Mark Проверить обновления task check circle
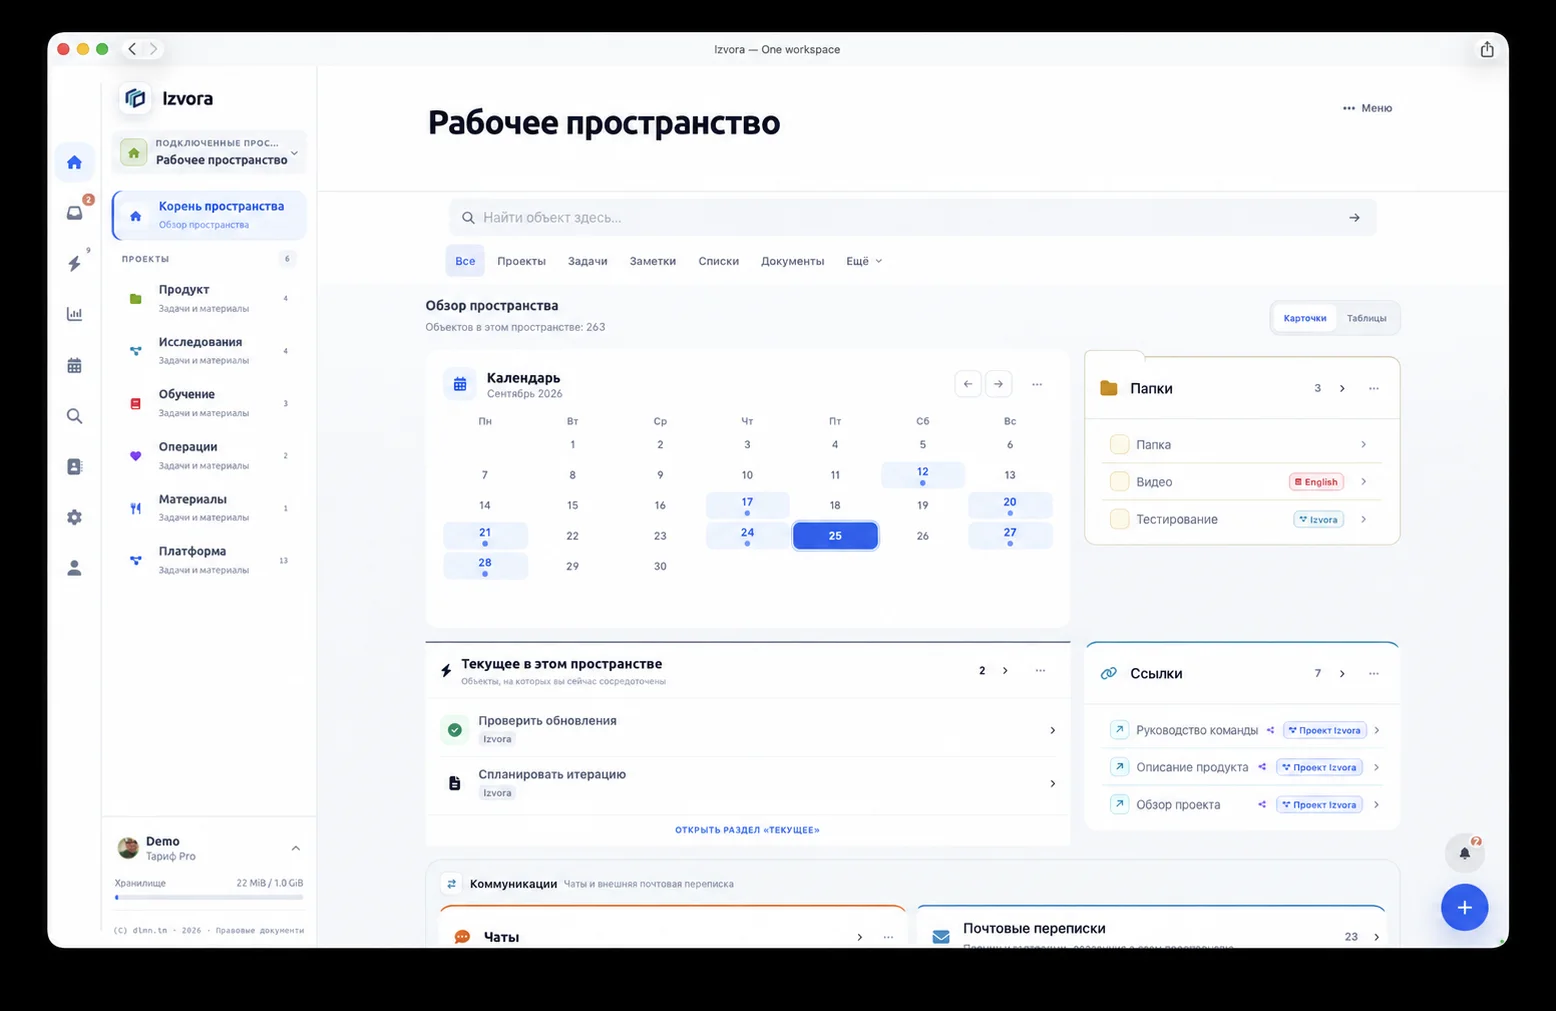Image resolution: width=1556 pixels, height=1011 pixels. click(455, 730)
